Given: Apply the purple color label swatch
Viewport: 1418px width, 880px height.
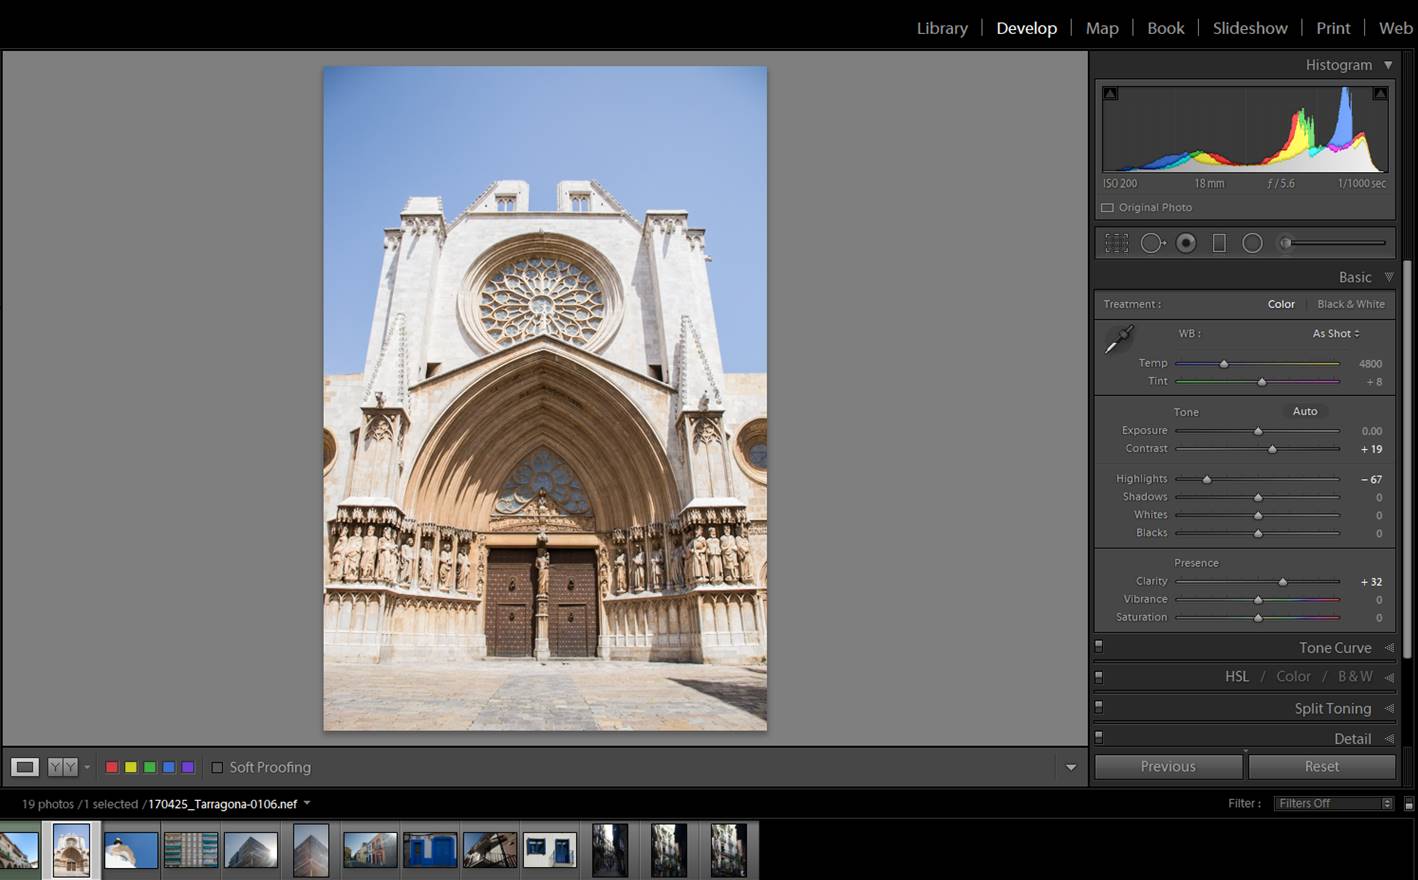Looking at the screenshot, I should (x=188, y=767).
